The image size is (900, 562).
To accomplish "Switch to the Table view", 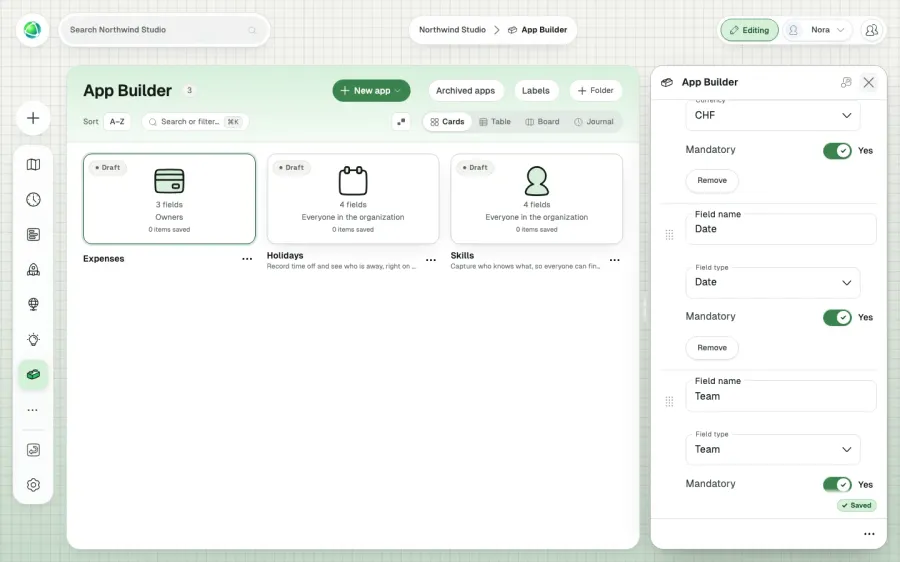I will [x=495, y=122].
